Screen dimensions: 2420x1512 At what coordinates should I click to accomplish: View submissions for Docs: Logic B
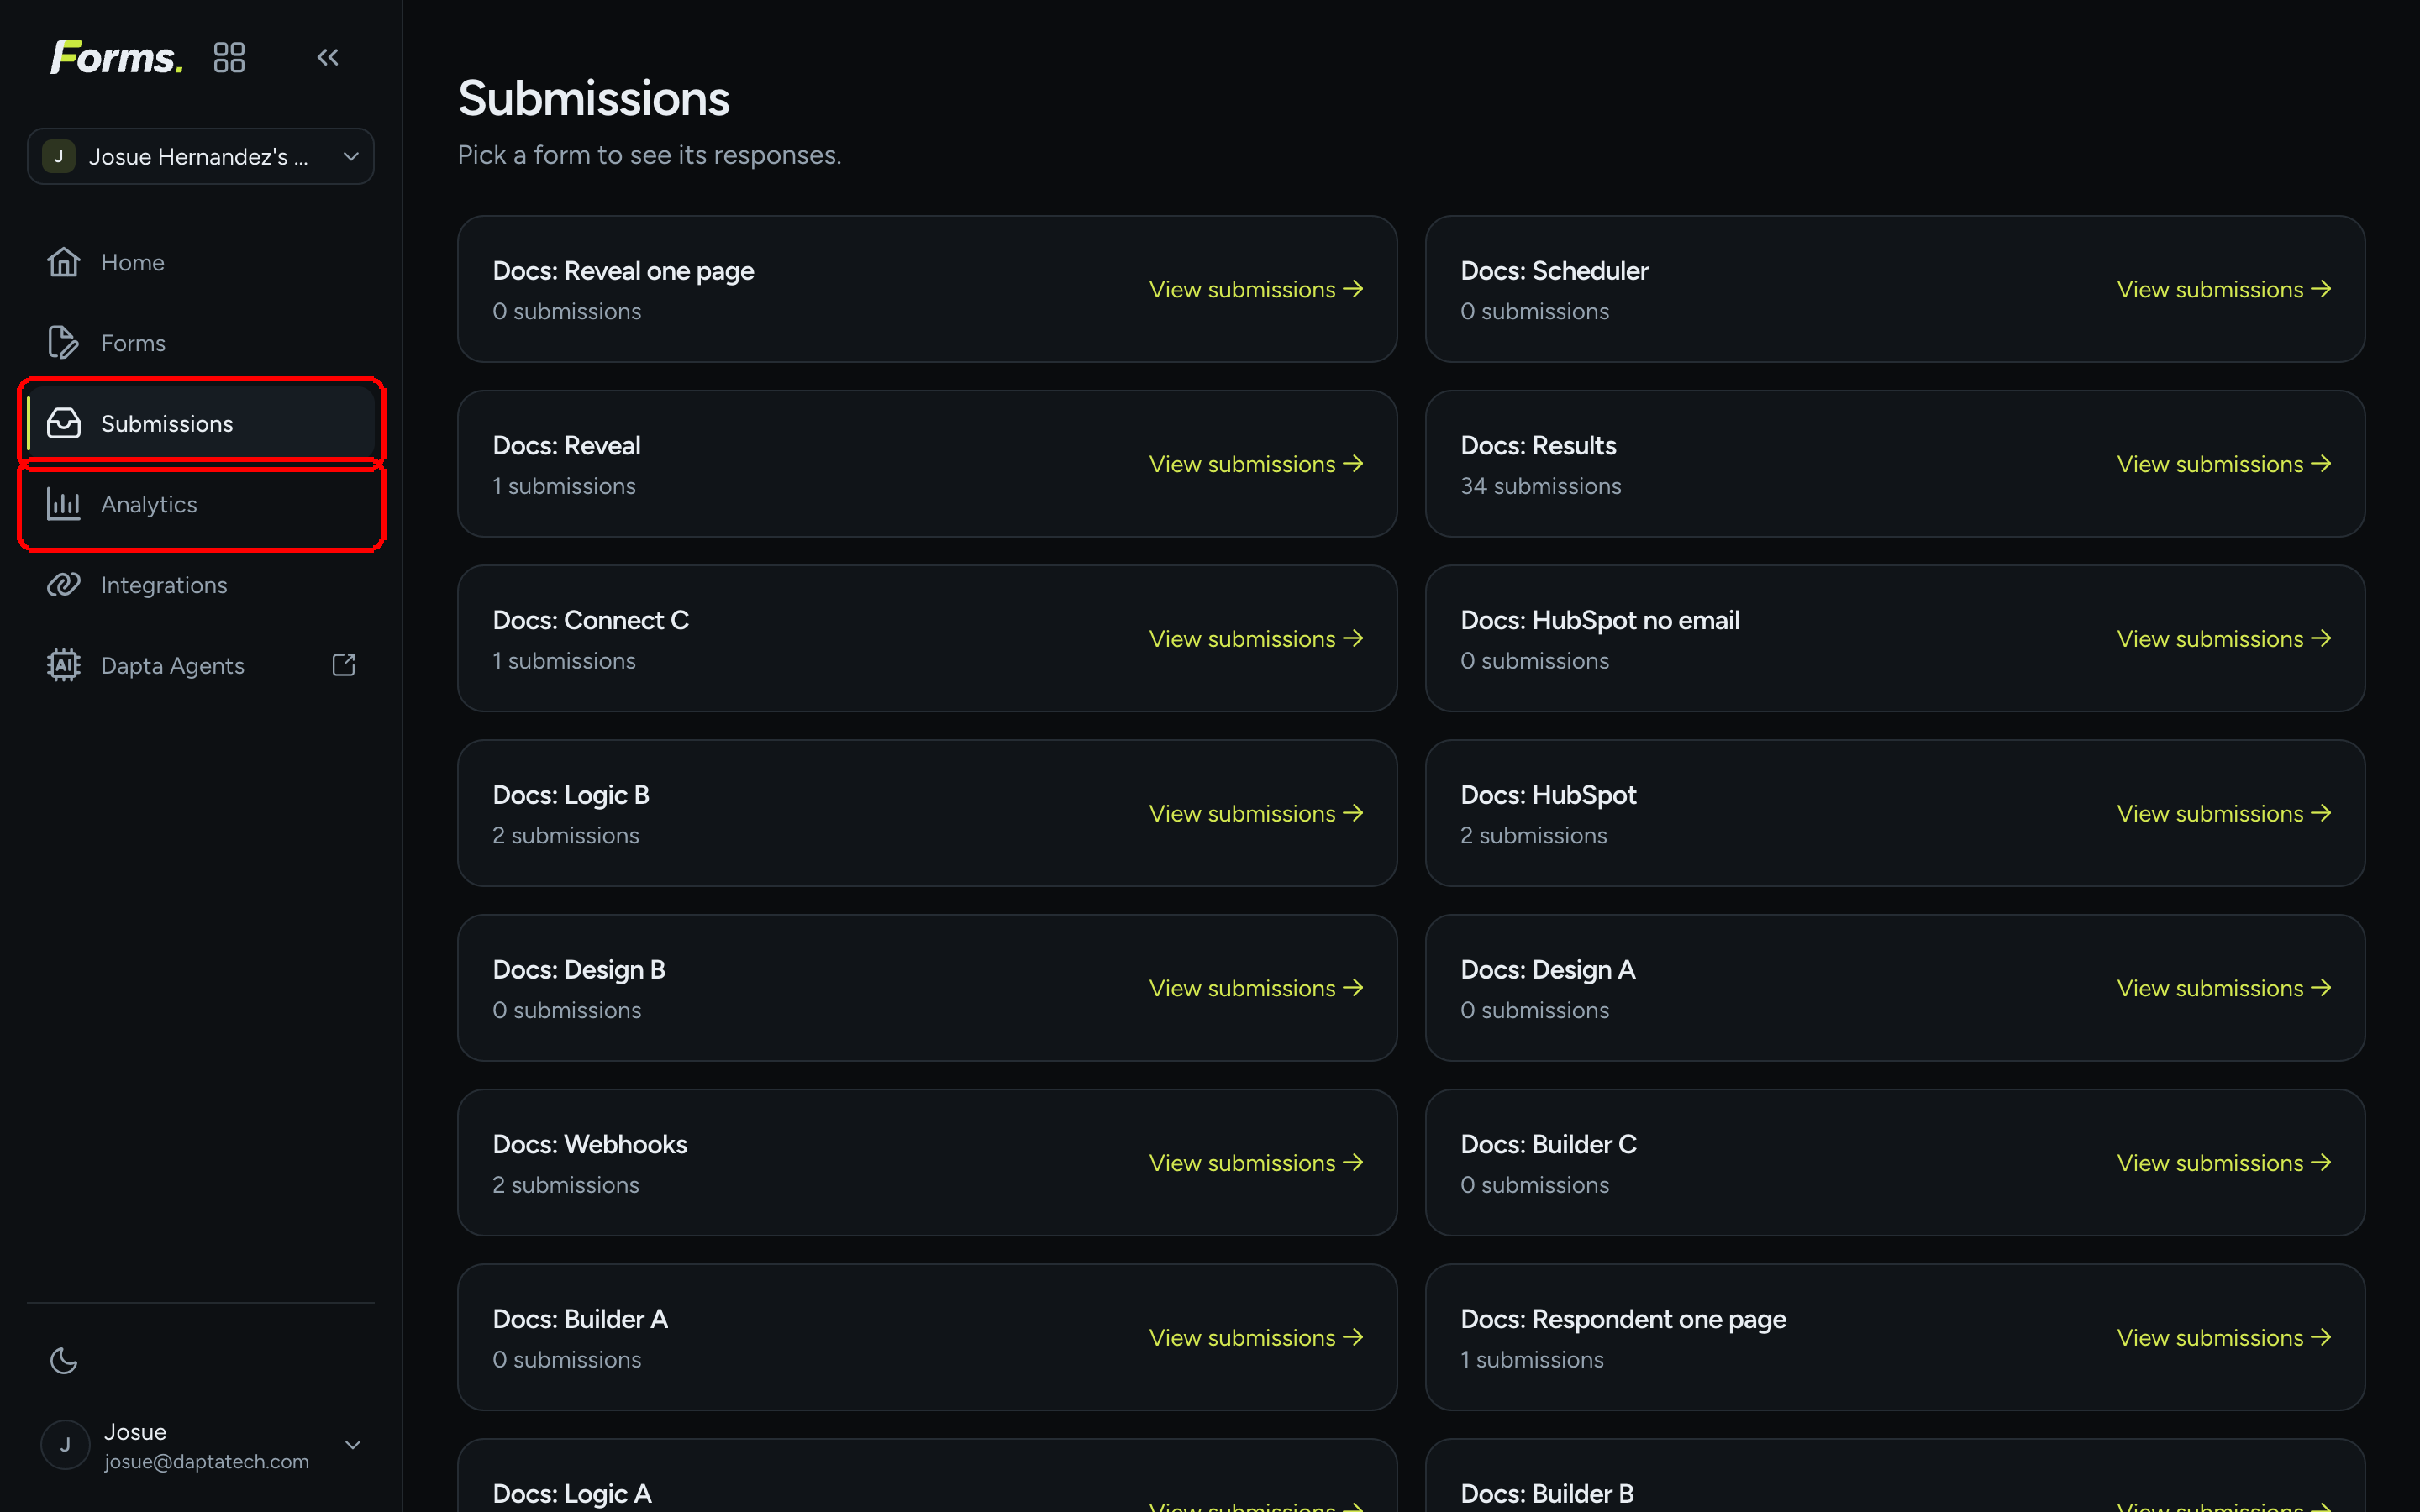click(1256, 813)
